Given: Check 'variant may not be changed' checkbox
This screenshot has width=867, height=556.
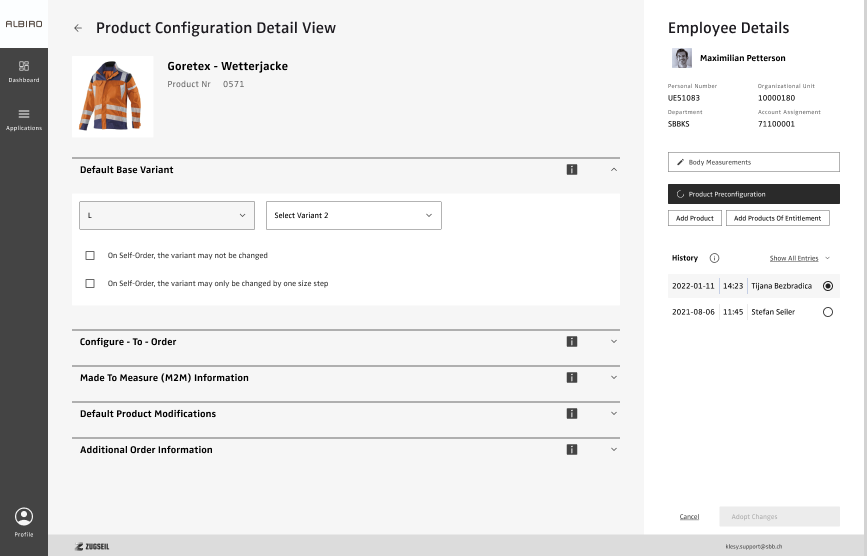Looking at the screenshot, I should [90, 256].
